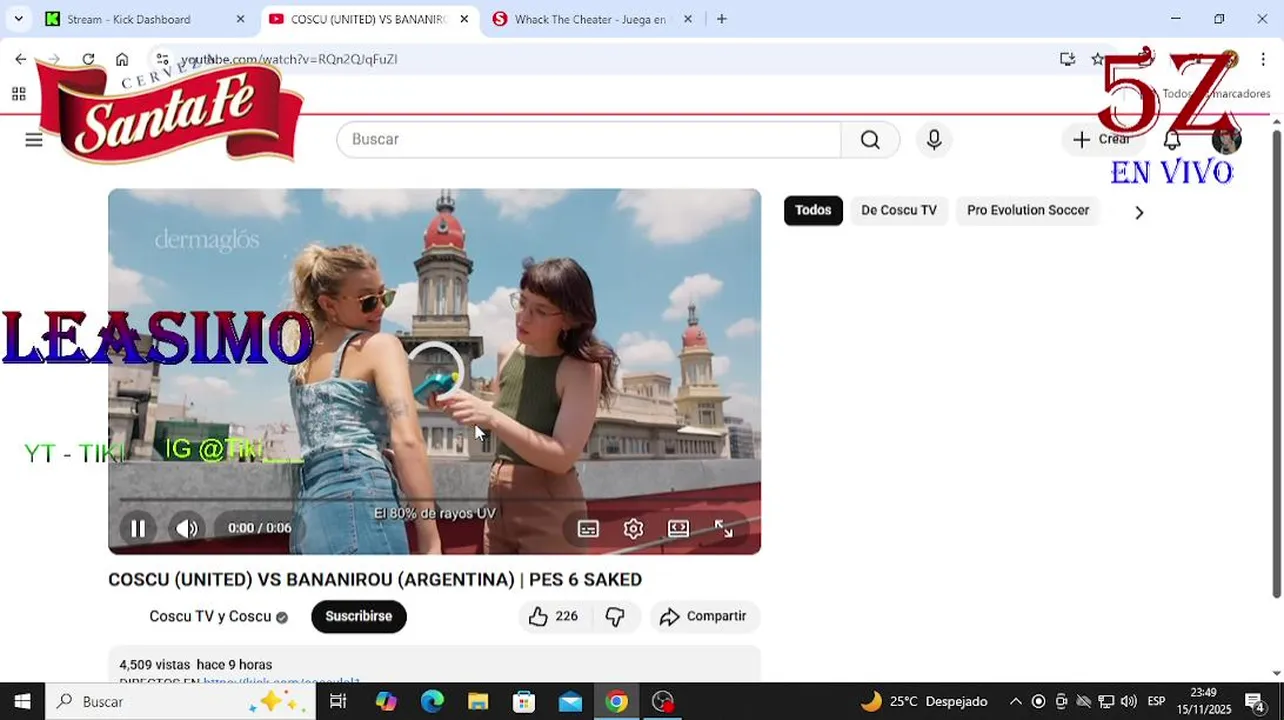Select the Pro Evolution Soccer chip
This screenshot has width=1284, height=720.
tap(1028, 210)
